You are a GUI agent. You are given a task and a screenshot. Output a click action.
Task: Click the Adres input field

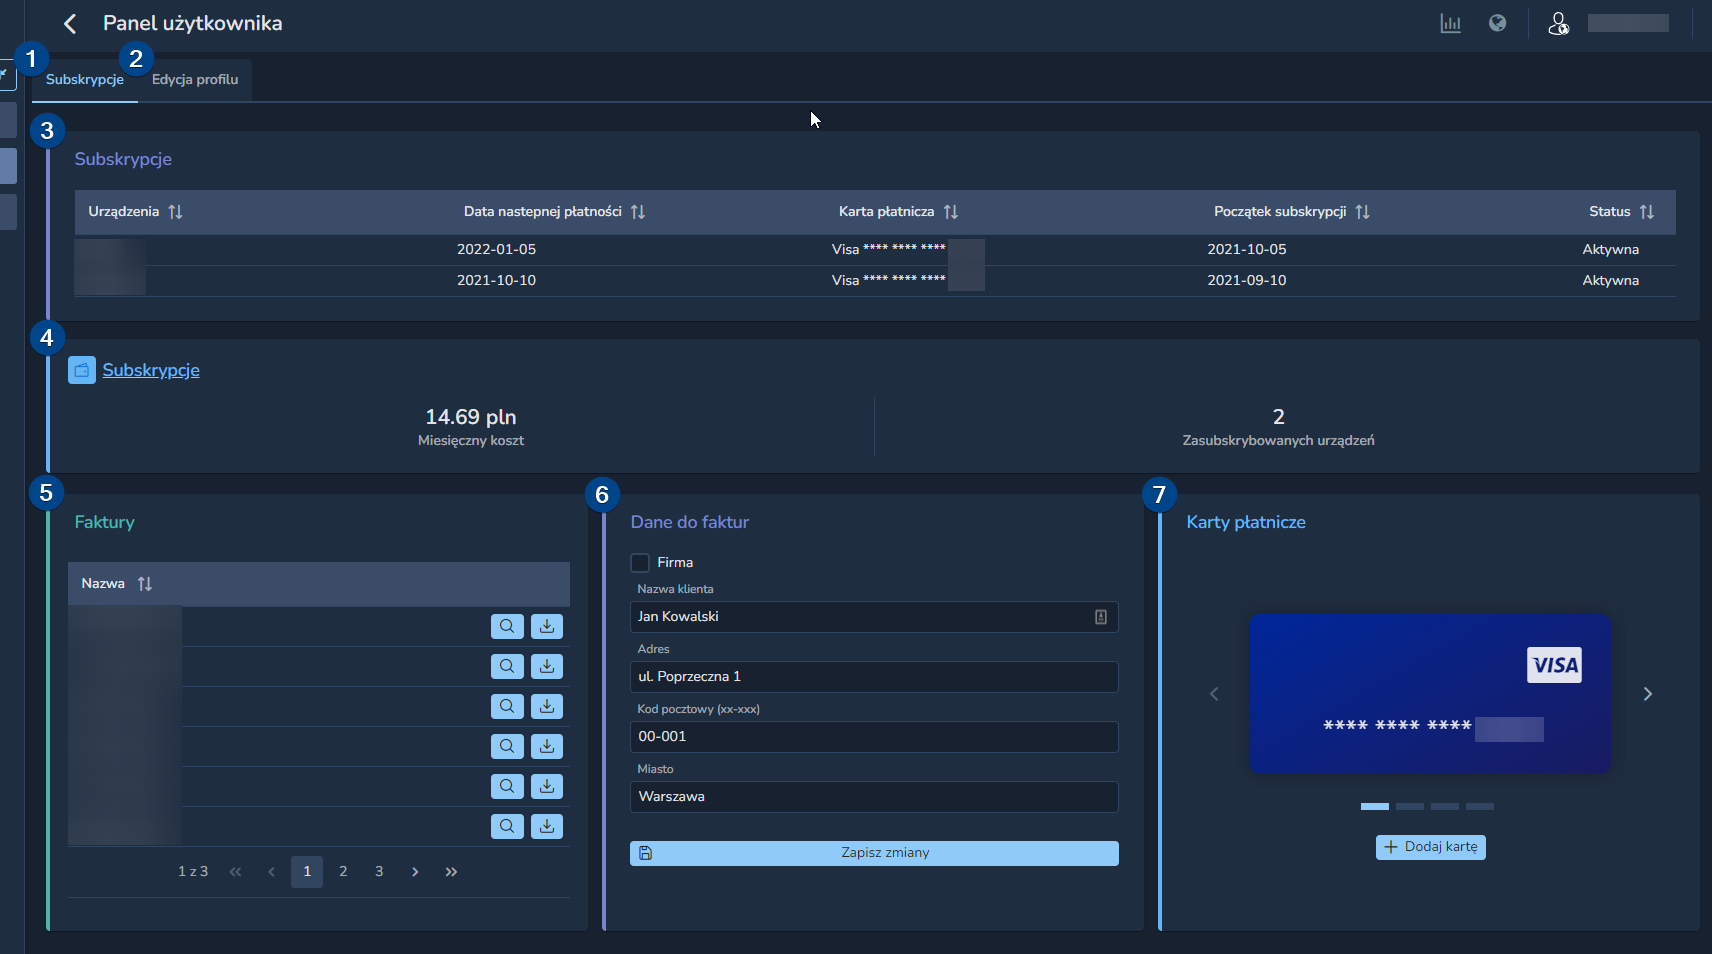coord(874,677)
